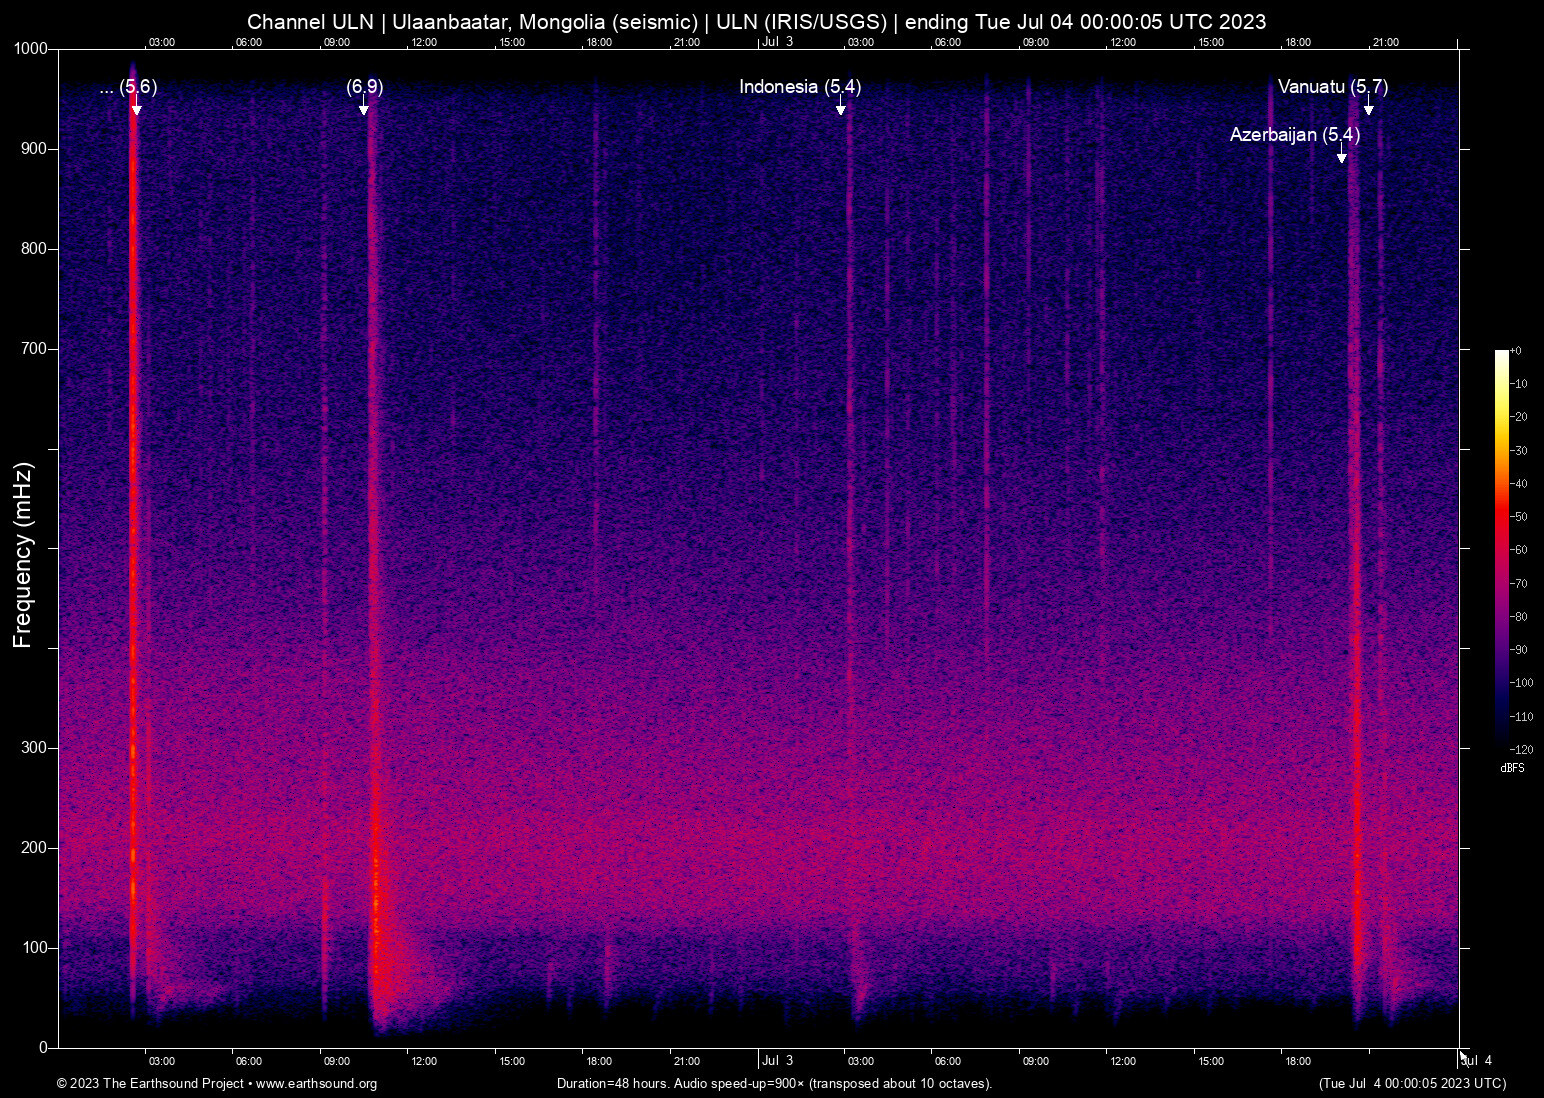Open the www.earthsound.org link
The height and width of the screenshot is (1098, 1544).
316,1084
